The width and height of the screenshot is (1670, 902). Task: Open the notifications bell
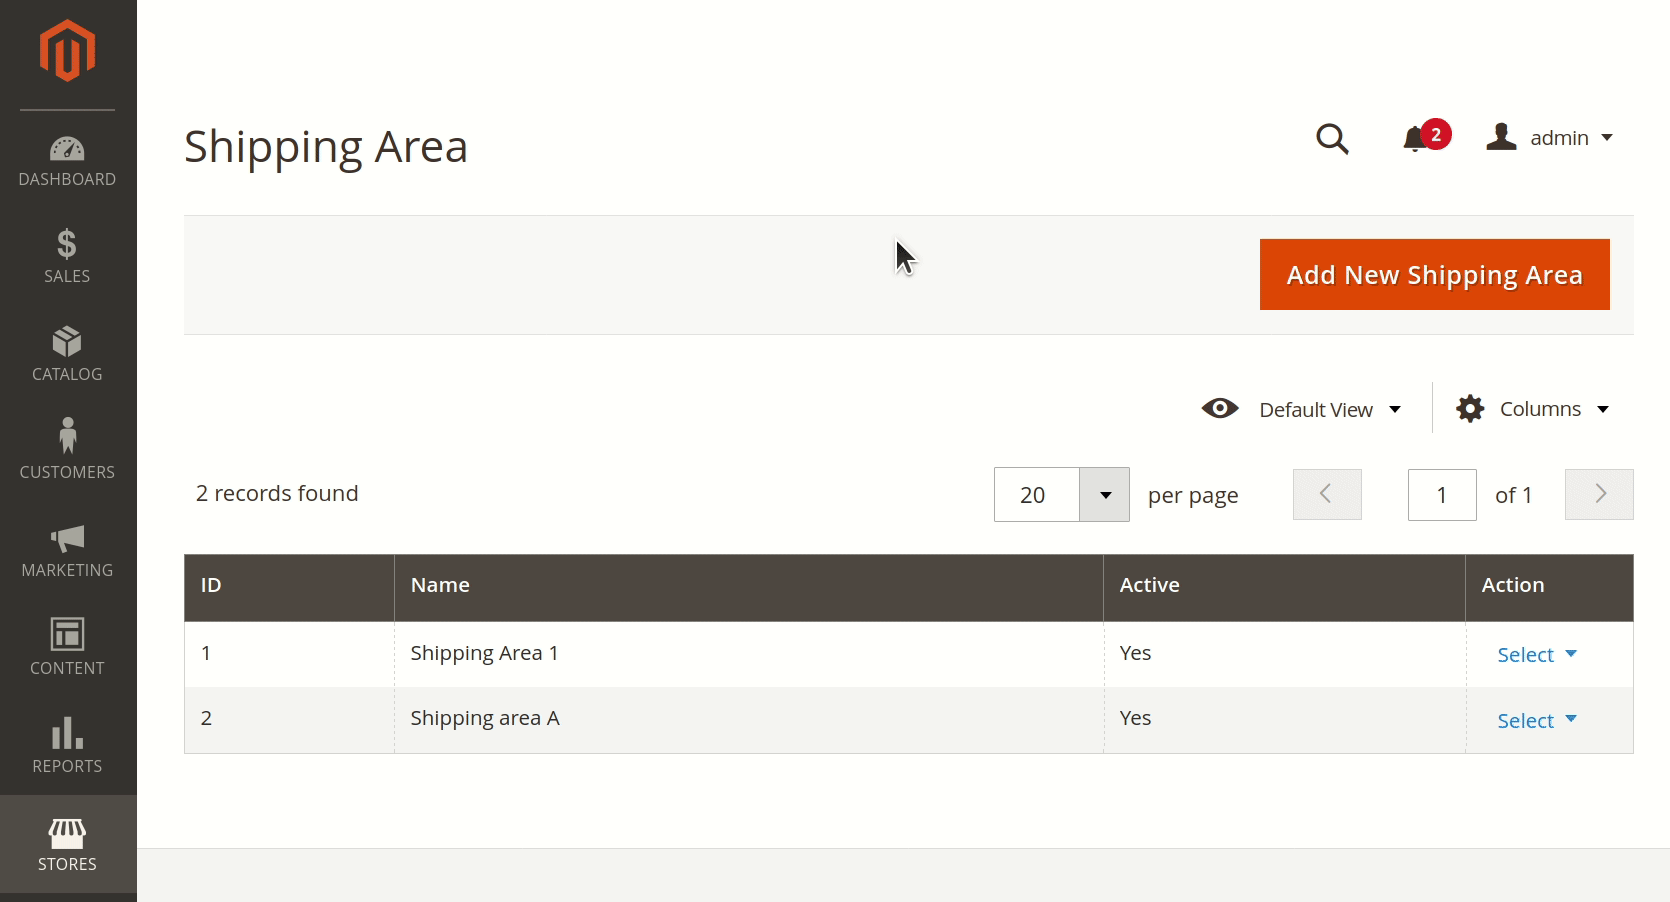click(x=1416, y=139)
